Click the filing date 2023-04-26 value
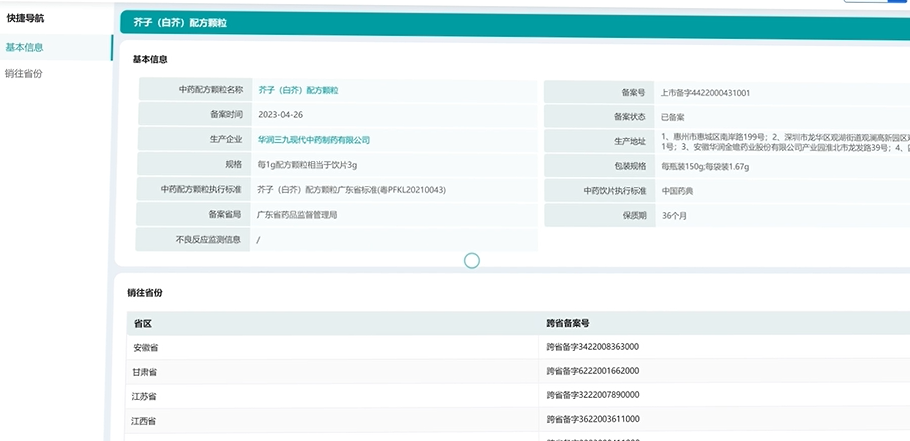The width and height of the screenshot is (910, 441). [280, 115]
